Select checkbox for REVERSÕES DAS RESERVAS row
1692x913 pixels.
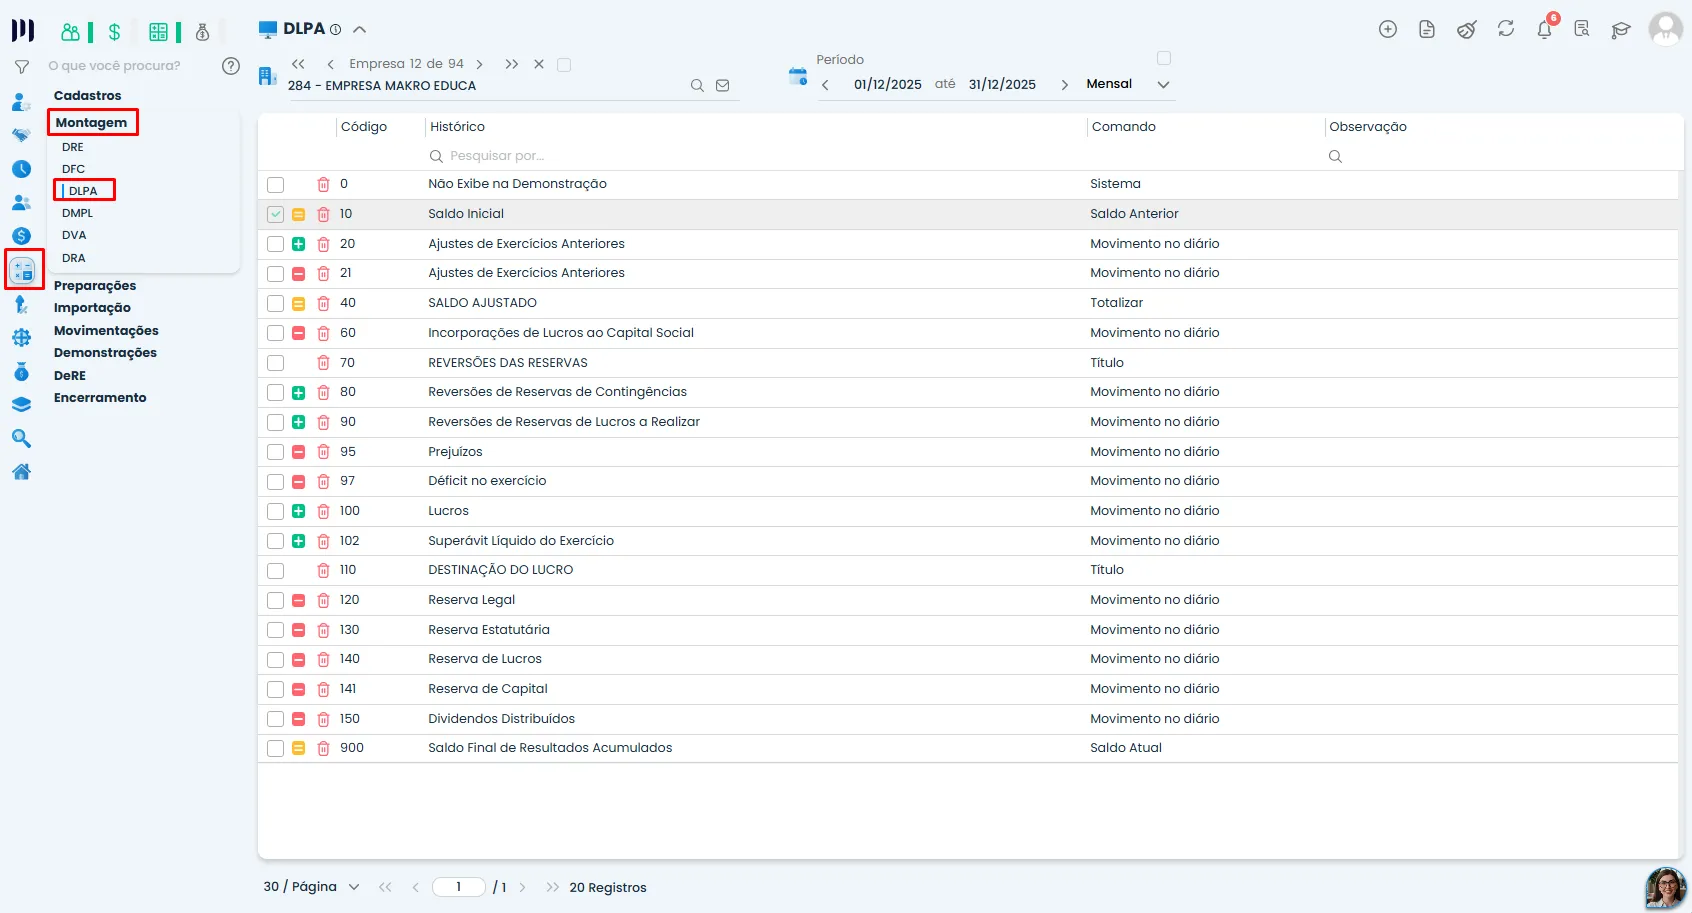point(276,363)
